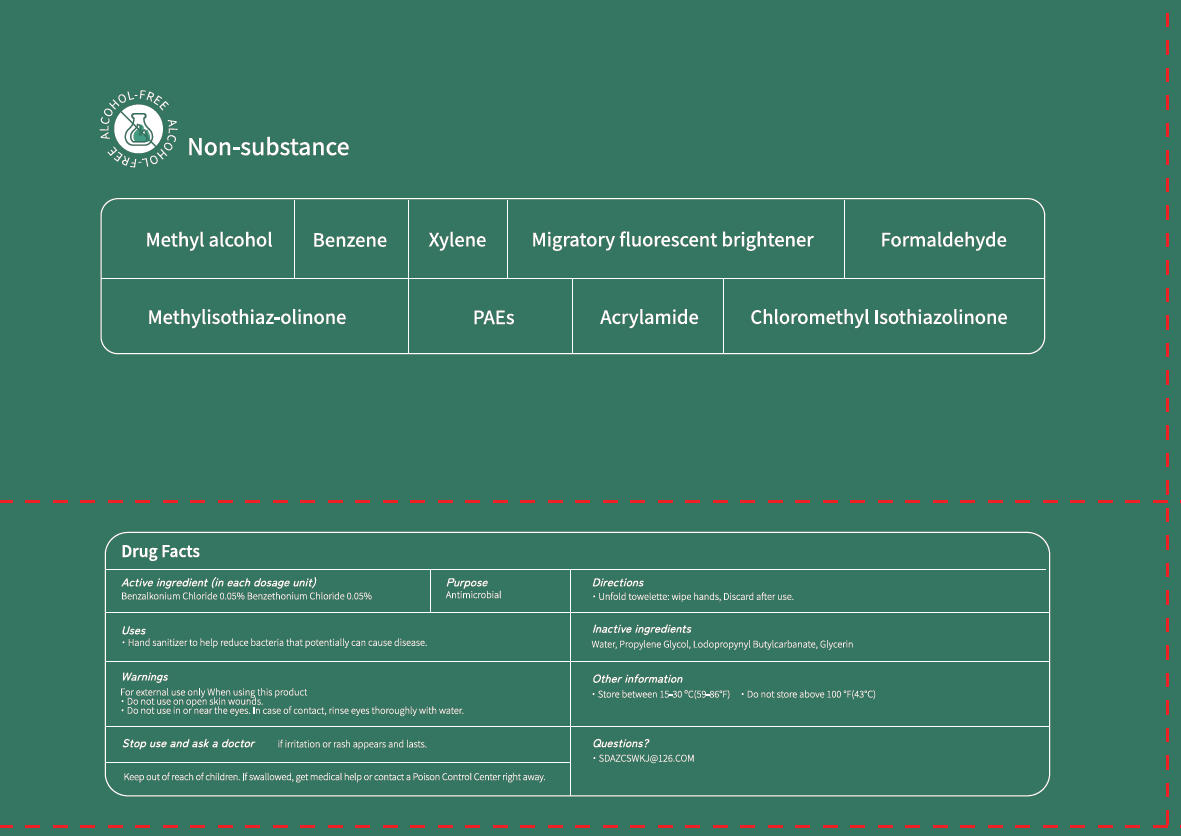Select the Benzene table cell
The image size is (1181, 836).
[x=350, y=240]
